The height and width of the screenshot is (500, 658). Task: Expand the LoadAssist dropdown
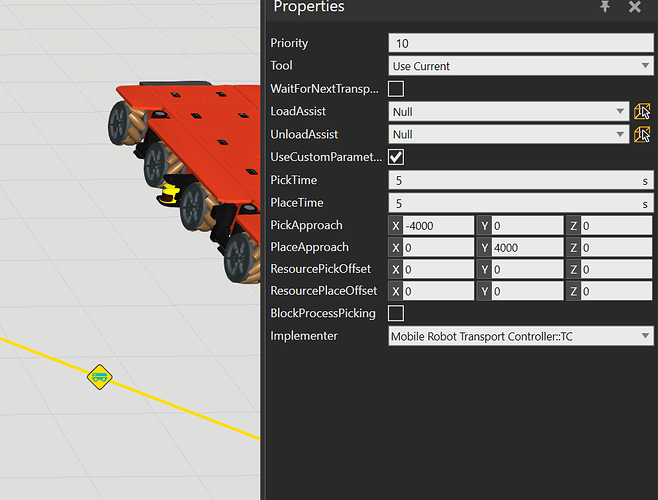click(x=508, y=112)
